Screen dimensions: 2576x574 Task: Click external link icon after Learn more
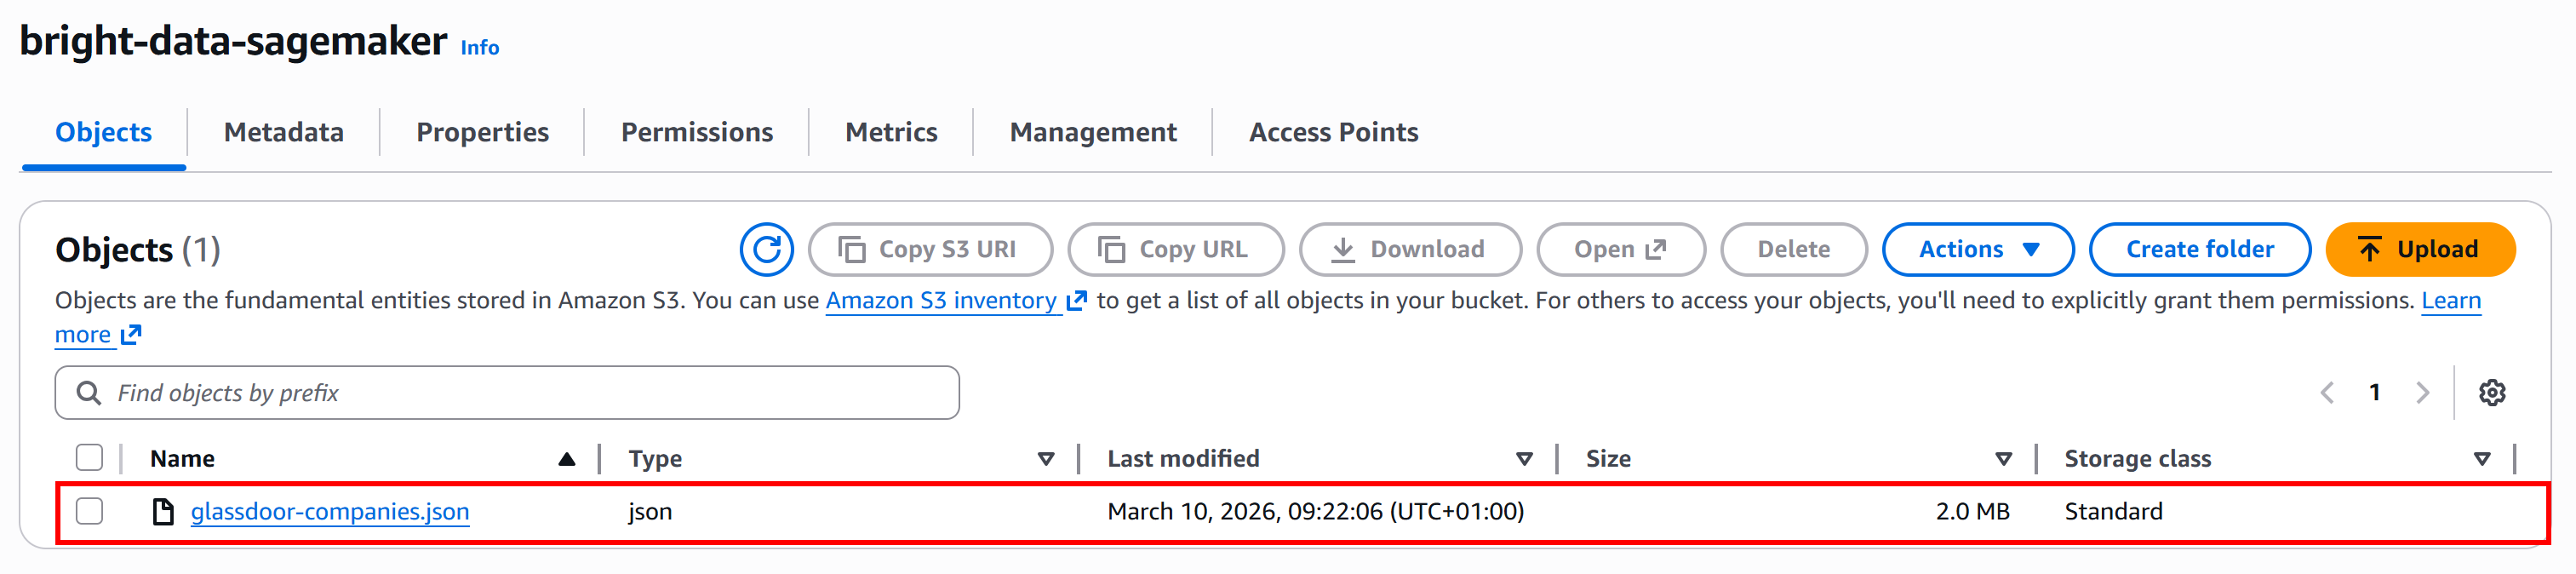pos(131,335)
